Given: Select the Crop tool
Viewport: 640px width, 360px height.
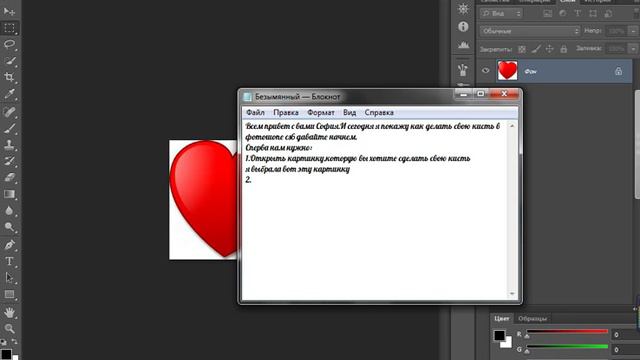Looking at the screenshot, I should click(x=9, y=77).
